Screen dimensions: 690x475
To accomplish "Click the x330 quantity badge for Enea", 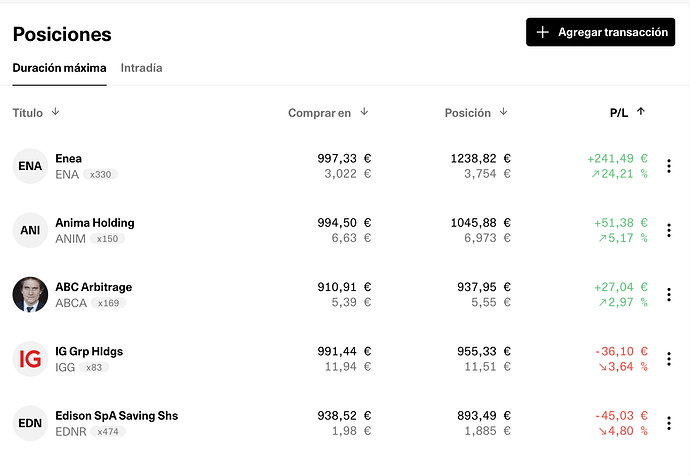I will [100, 174].
